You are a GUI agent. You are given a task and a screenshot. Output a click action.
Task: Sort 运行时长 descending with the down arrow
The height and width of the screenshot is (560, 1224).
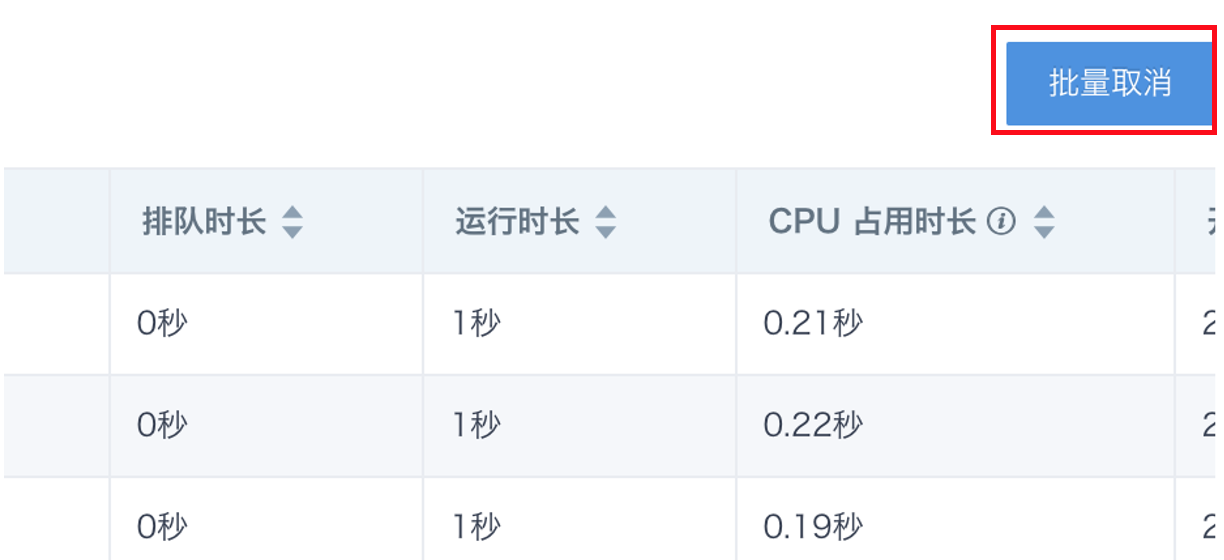coord(605,231)
